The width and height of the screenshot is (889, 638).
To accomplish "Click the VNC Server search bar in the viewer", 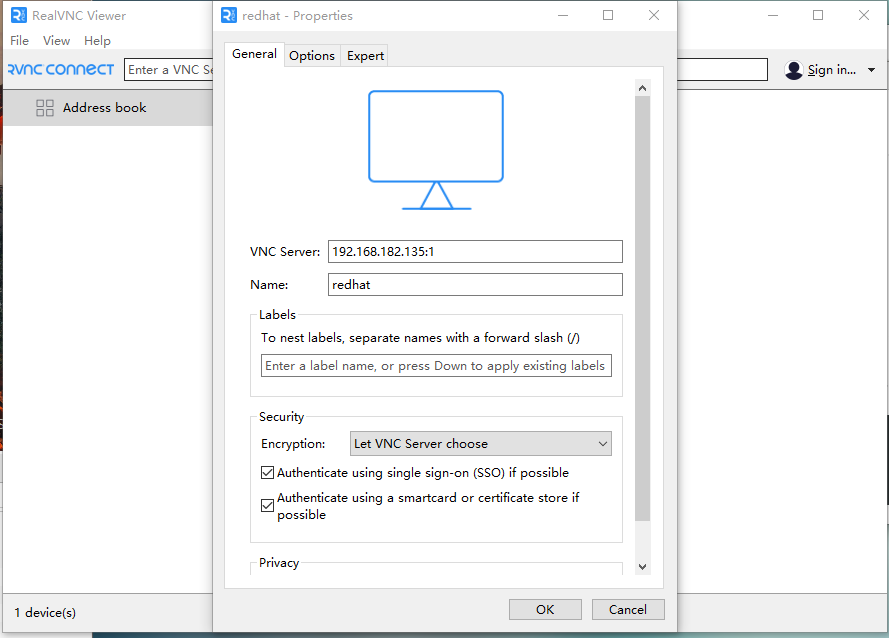I will (x=168, y=70).
